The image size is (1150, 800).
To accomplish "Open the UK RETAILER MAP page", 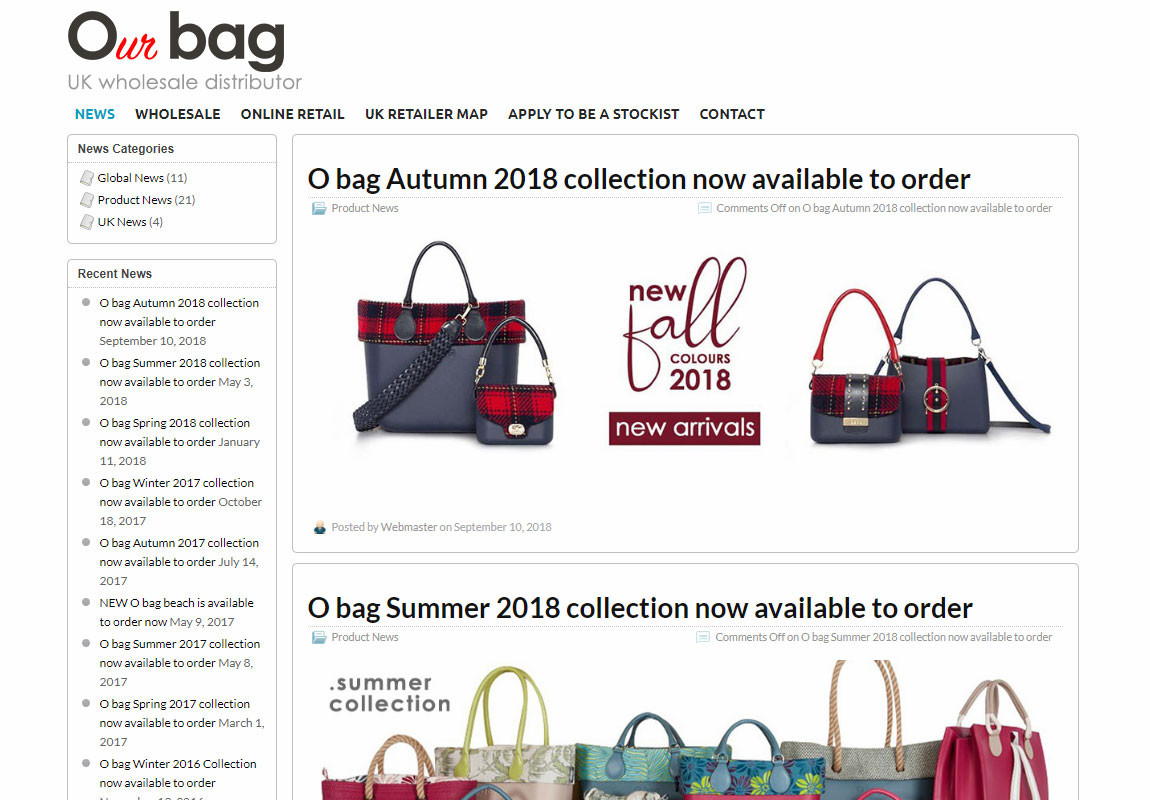I will coord(426,114).
